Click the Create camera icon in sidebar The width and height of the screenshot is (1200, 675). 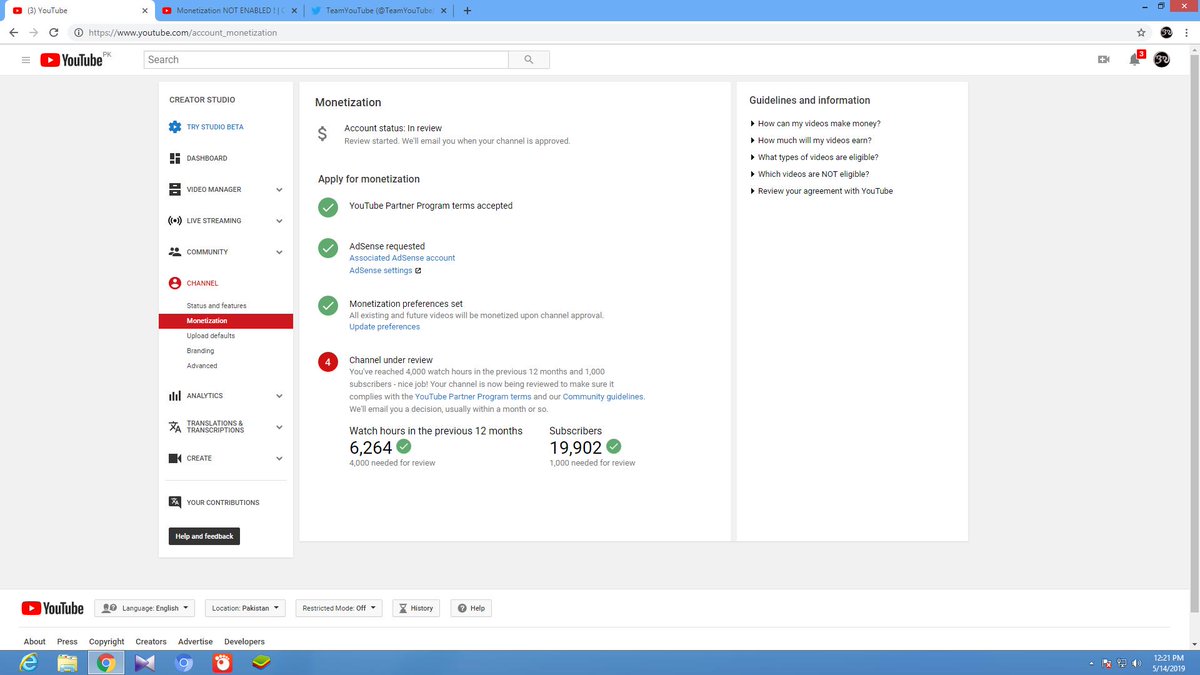click(175, 458)
